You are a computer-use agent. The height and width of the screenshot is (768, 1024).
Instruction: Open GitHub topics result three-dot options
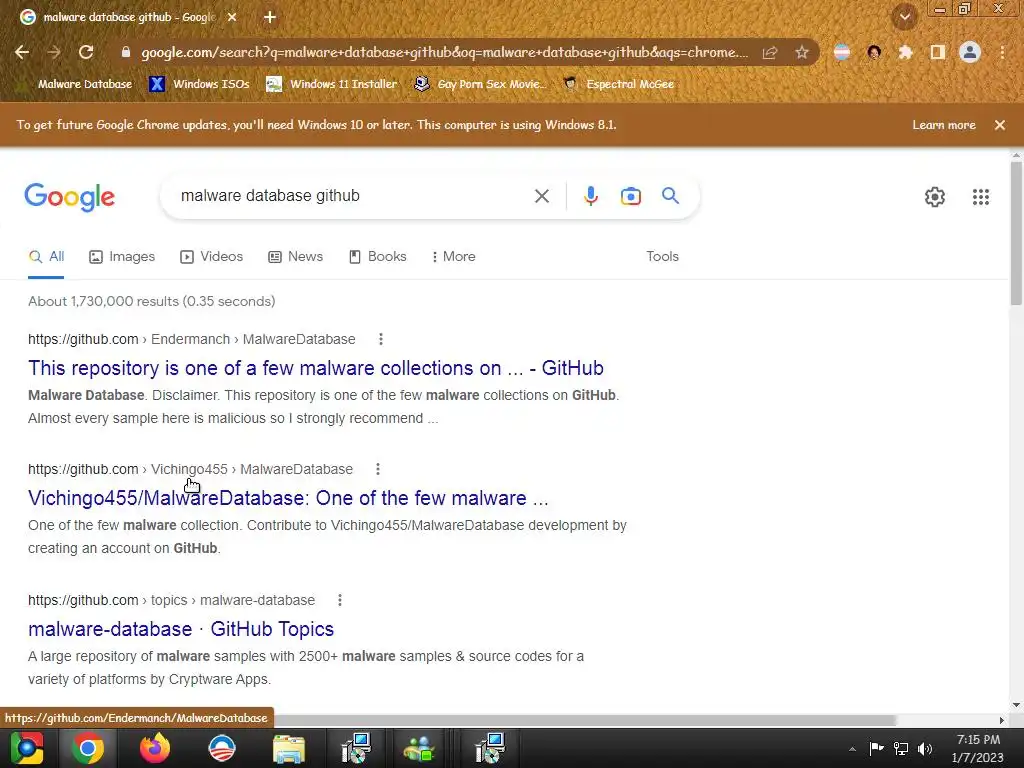point(340,600)
